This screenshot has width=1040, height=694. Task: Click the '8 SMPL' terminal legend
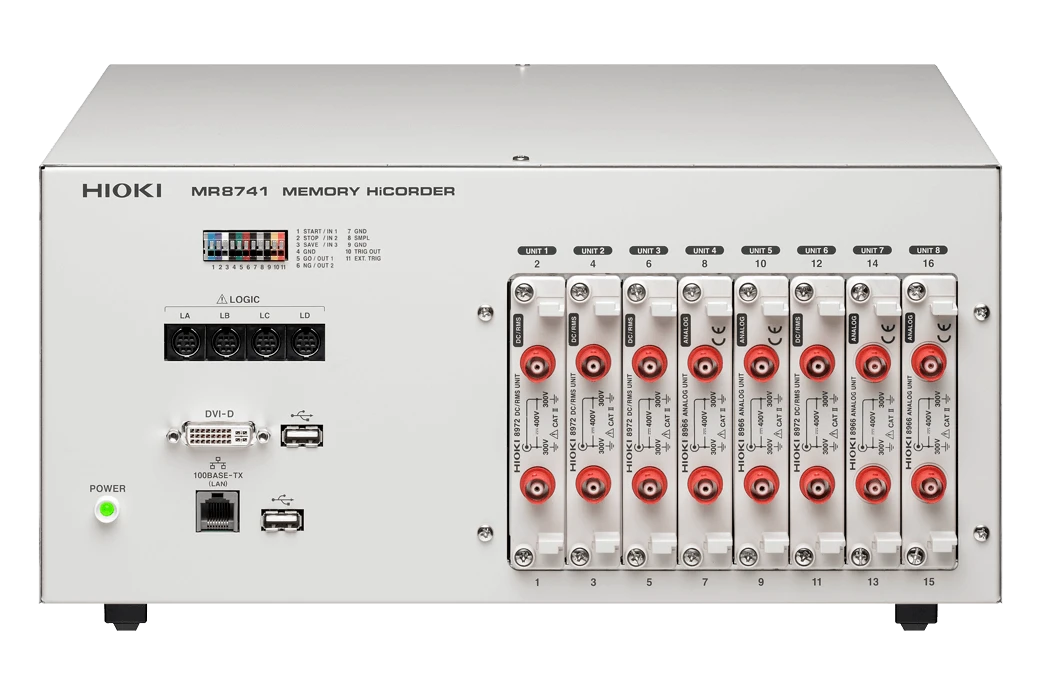359,238
